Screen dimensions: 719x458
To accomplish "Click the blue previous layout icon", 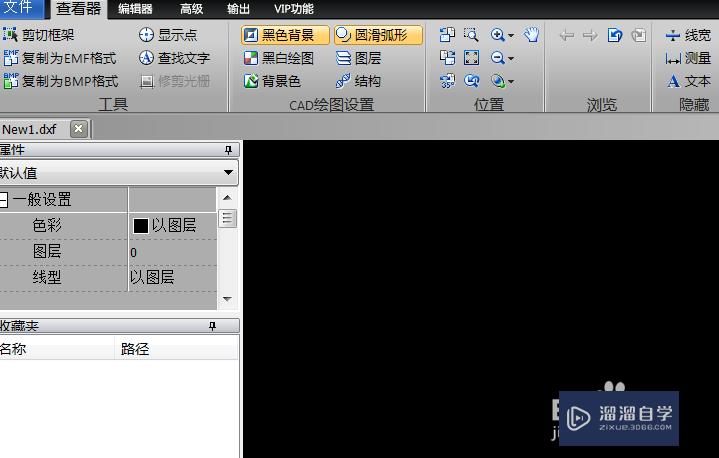I will (615, 35).
